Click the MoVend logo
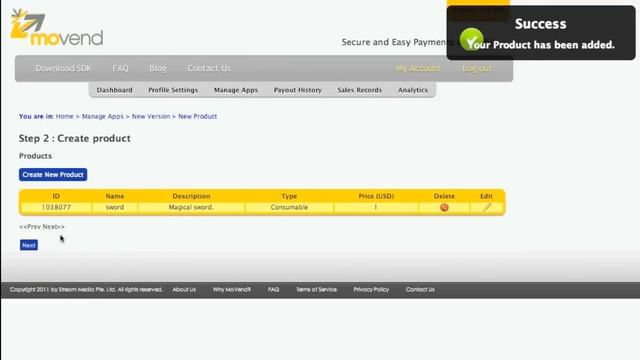Viewport: 640px width, 360px height. pyautogui.click(x=57, y=28)
